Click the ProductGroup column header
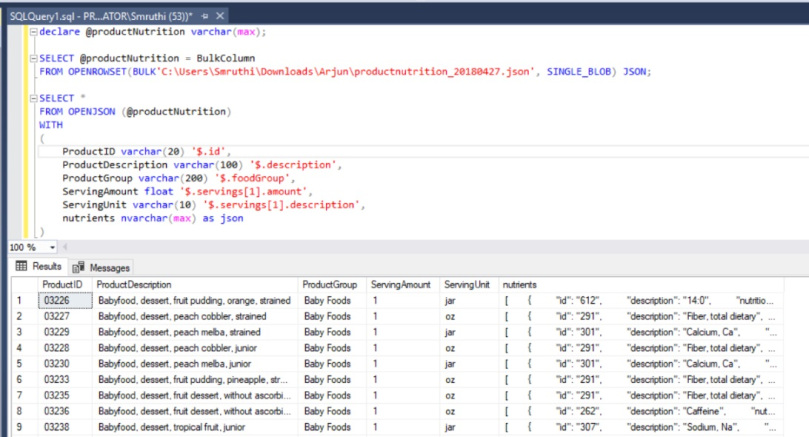 pyautogui.click(x=330, y=284)
